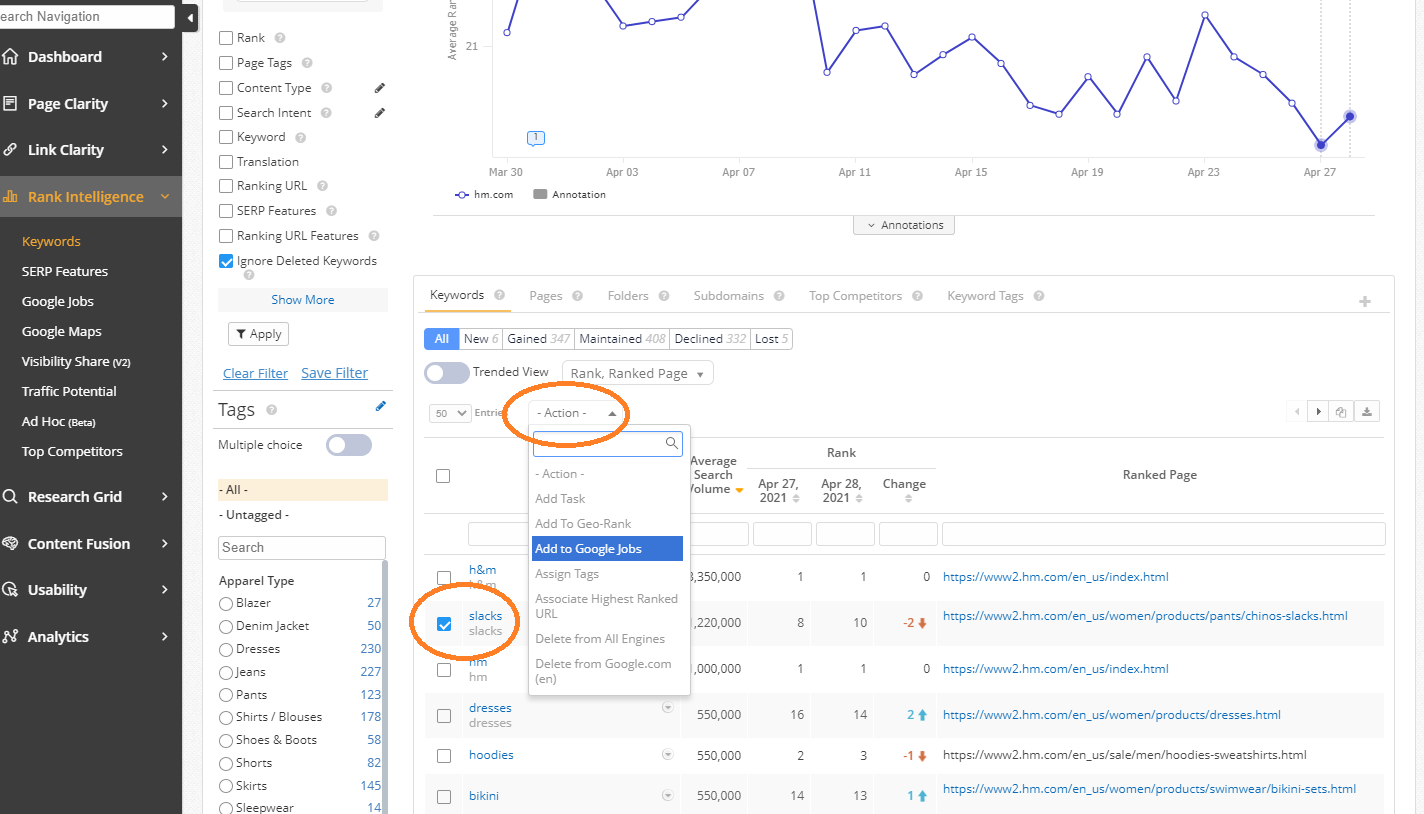Go to next page of keyword results

(x=1319, y=412)
